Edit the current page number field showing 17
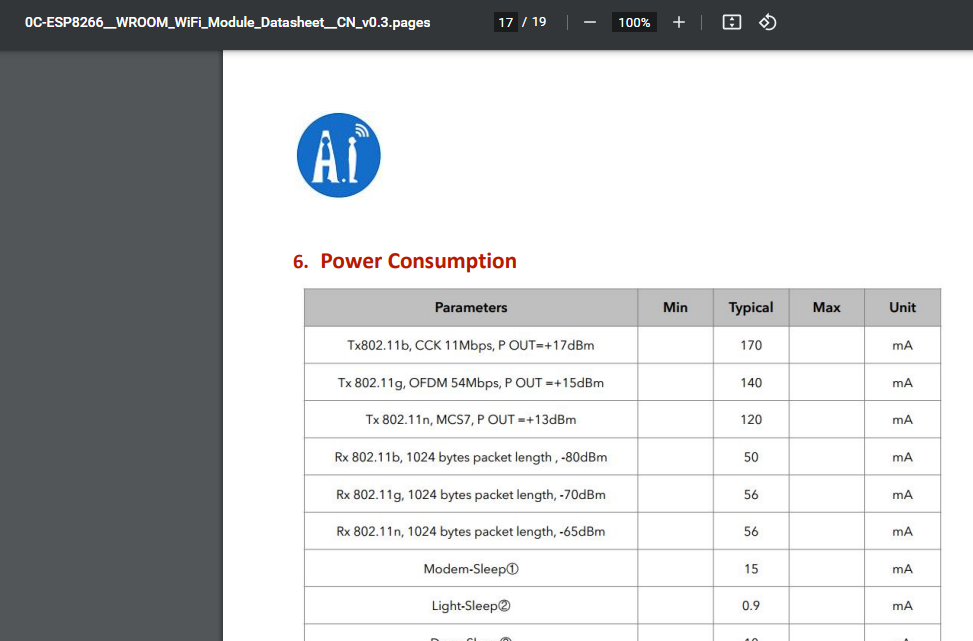The width and height of the screenshot is (973, 641). pos(506,22)
